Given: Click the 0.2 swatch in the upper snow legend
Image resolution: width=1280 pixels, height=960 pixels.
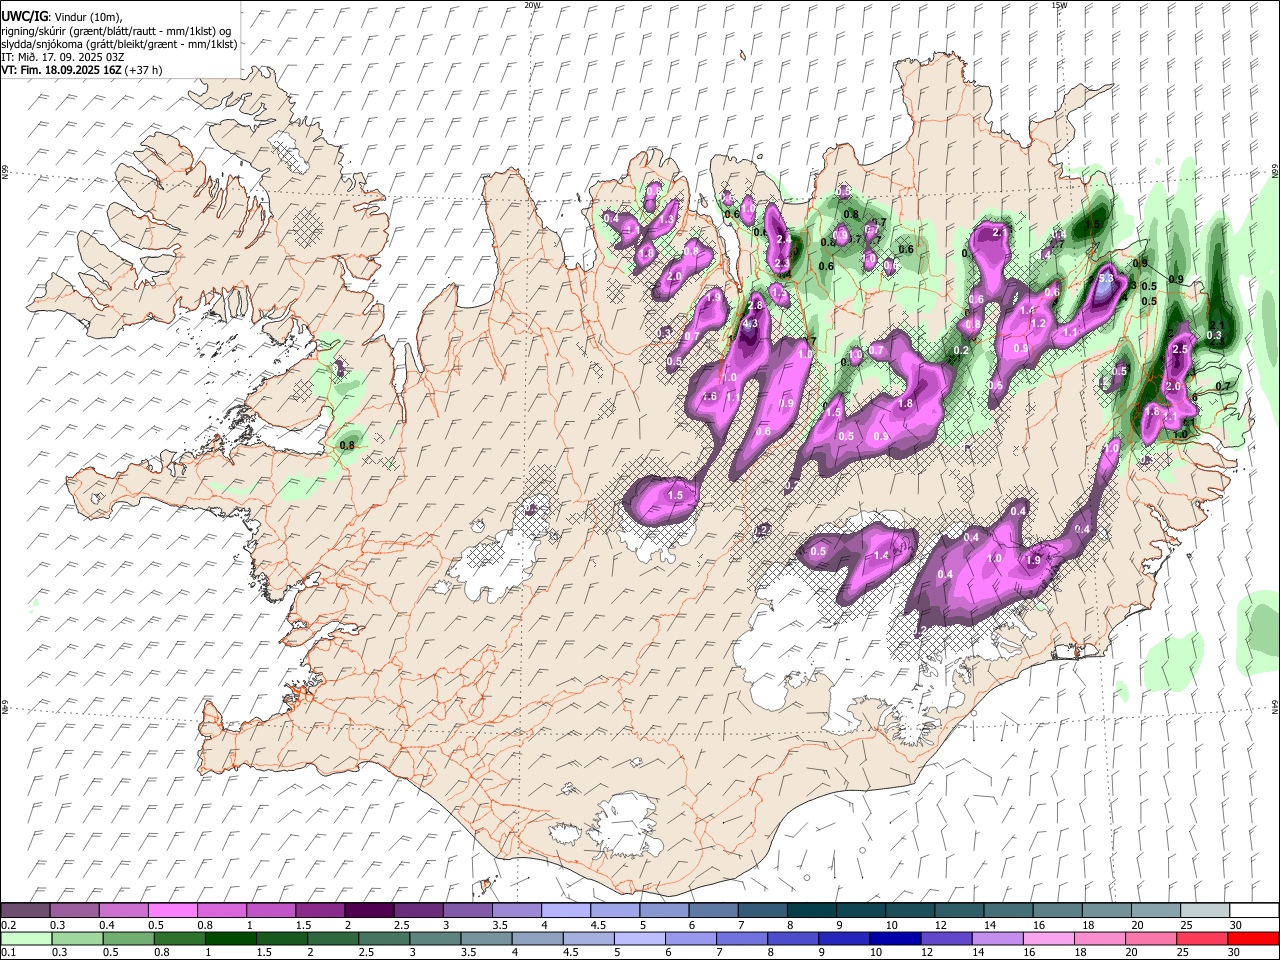Looking at the screenshot, I should click(x=25, y=910).
